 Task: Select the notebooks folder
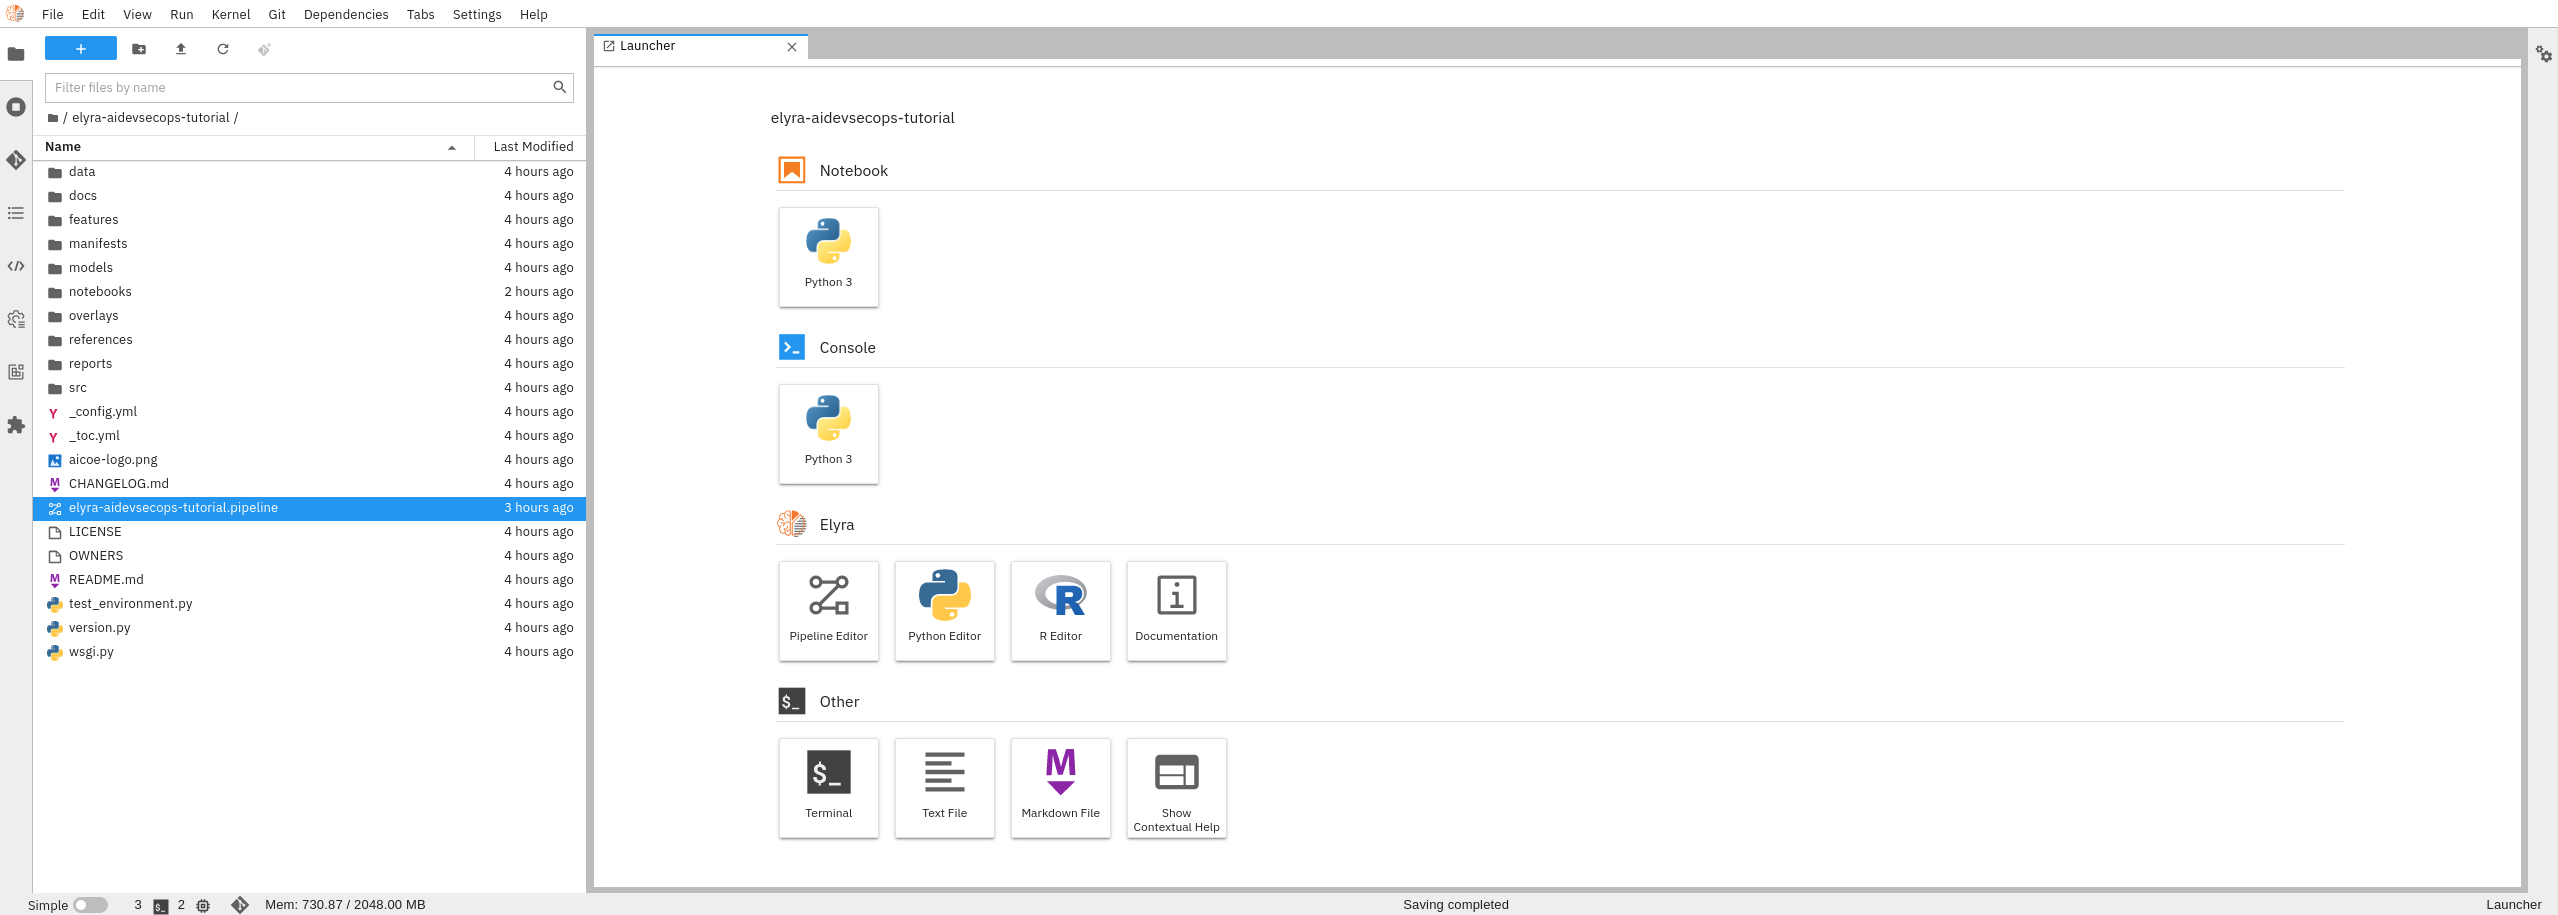(310, 292)
